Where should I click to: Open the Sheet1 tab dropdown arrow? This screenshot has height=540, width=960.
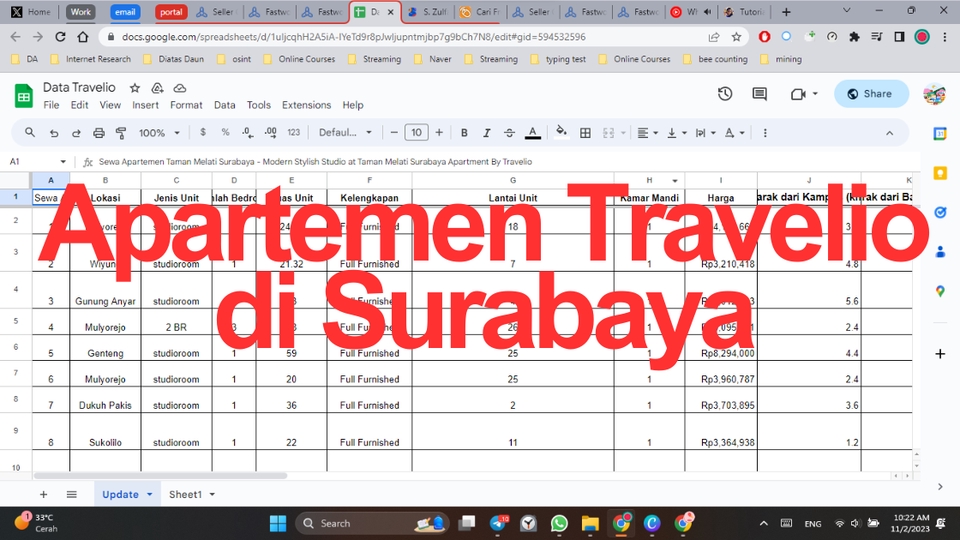click(x=212, y=494)
